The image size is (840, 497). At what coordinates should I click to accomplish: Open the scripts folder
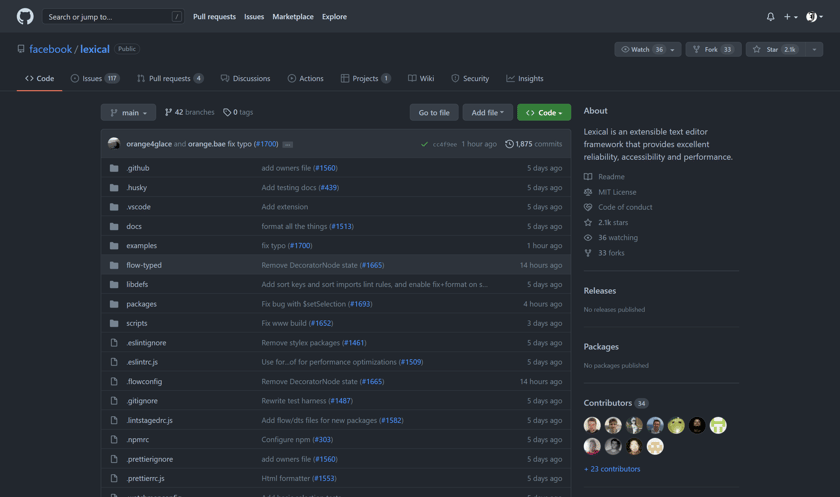[x=137, y=323]
